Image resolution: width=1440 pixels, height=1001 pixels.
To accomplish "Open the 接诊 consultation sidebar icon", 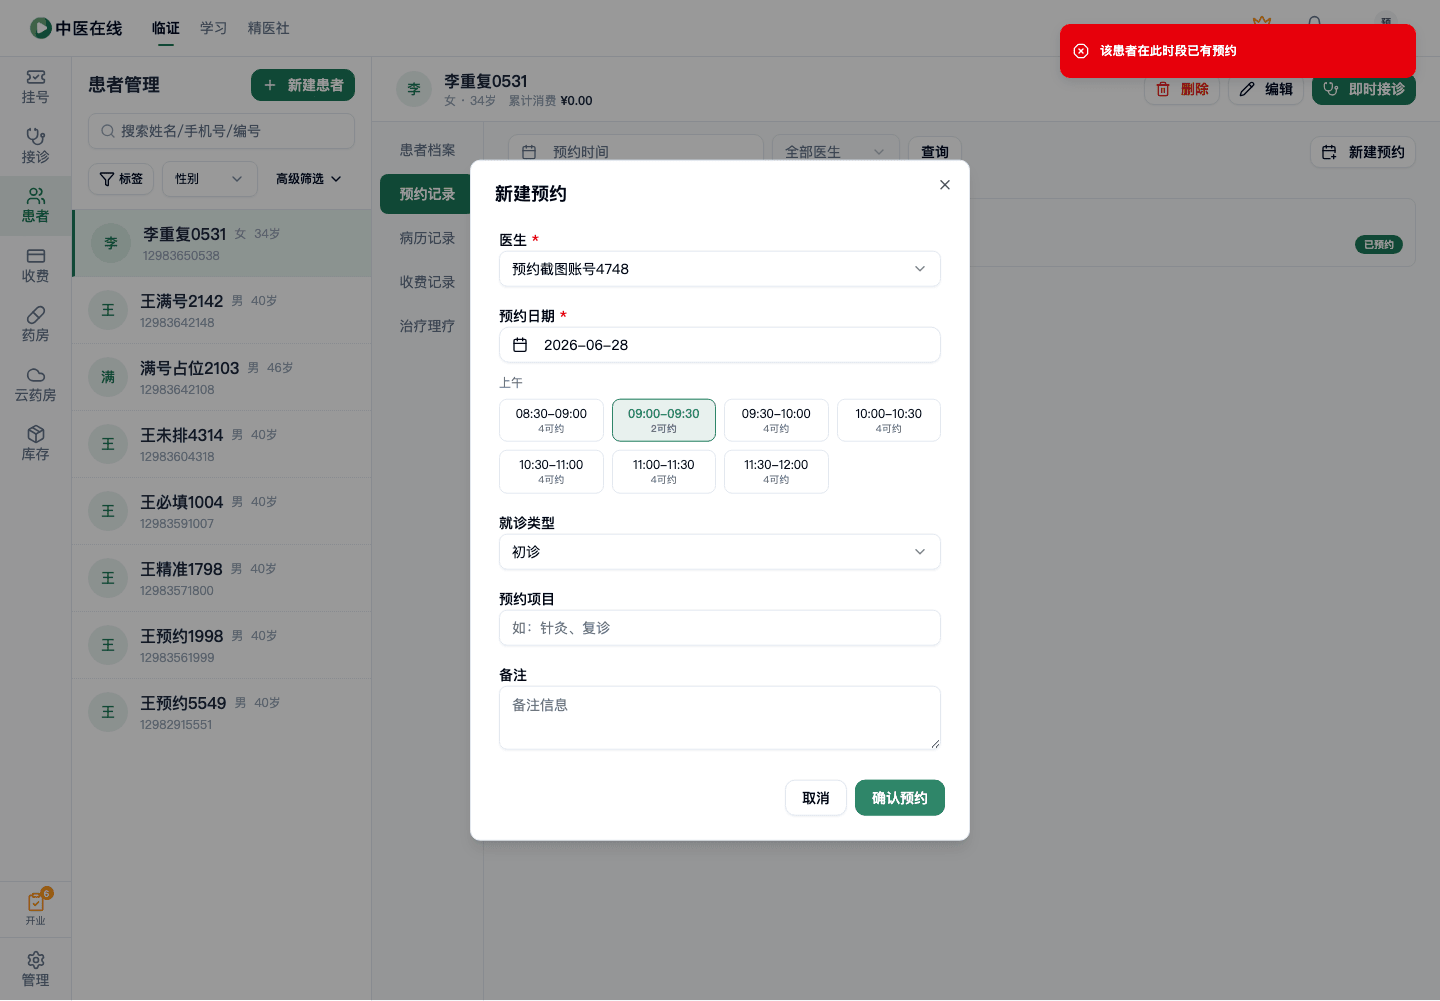I will [35, 146].
